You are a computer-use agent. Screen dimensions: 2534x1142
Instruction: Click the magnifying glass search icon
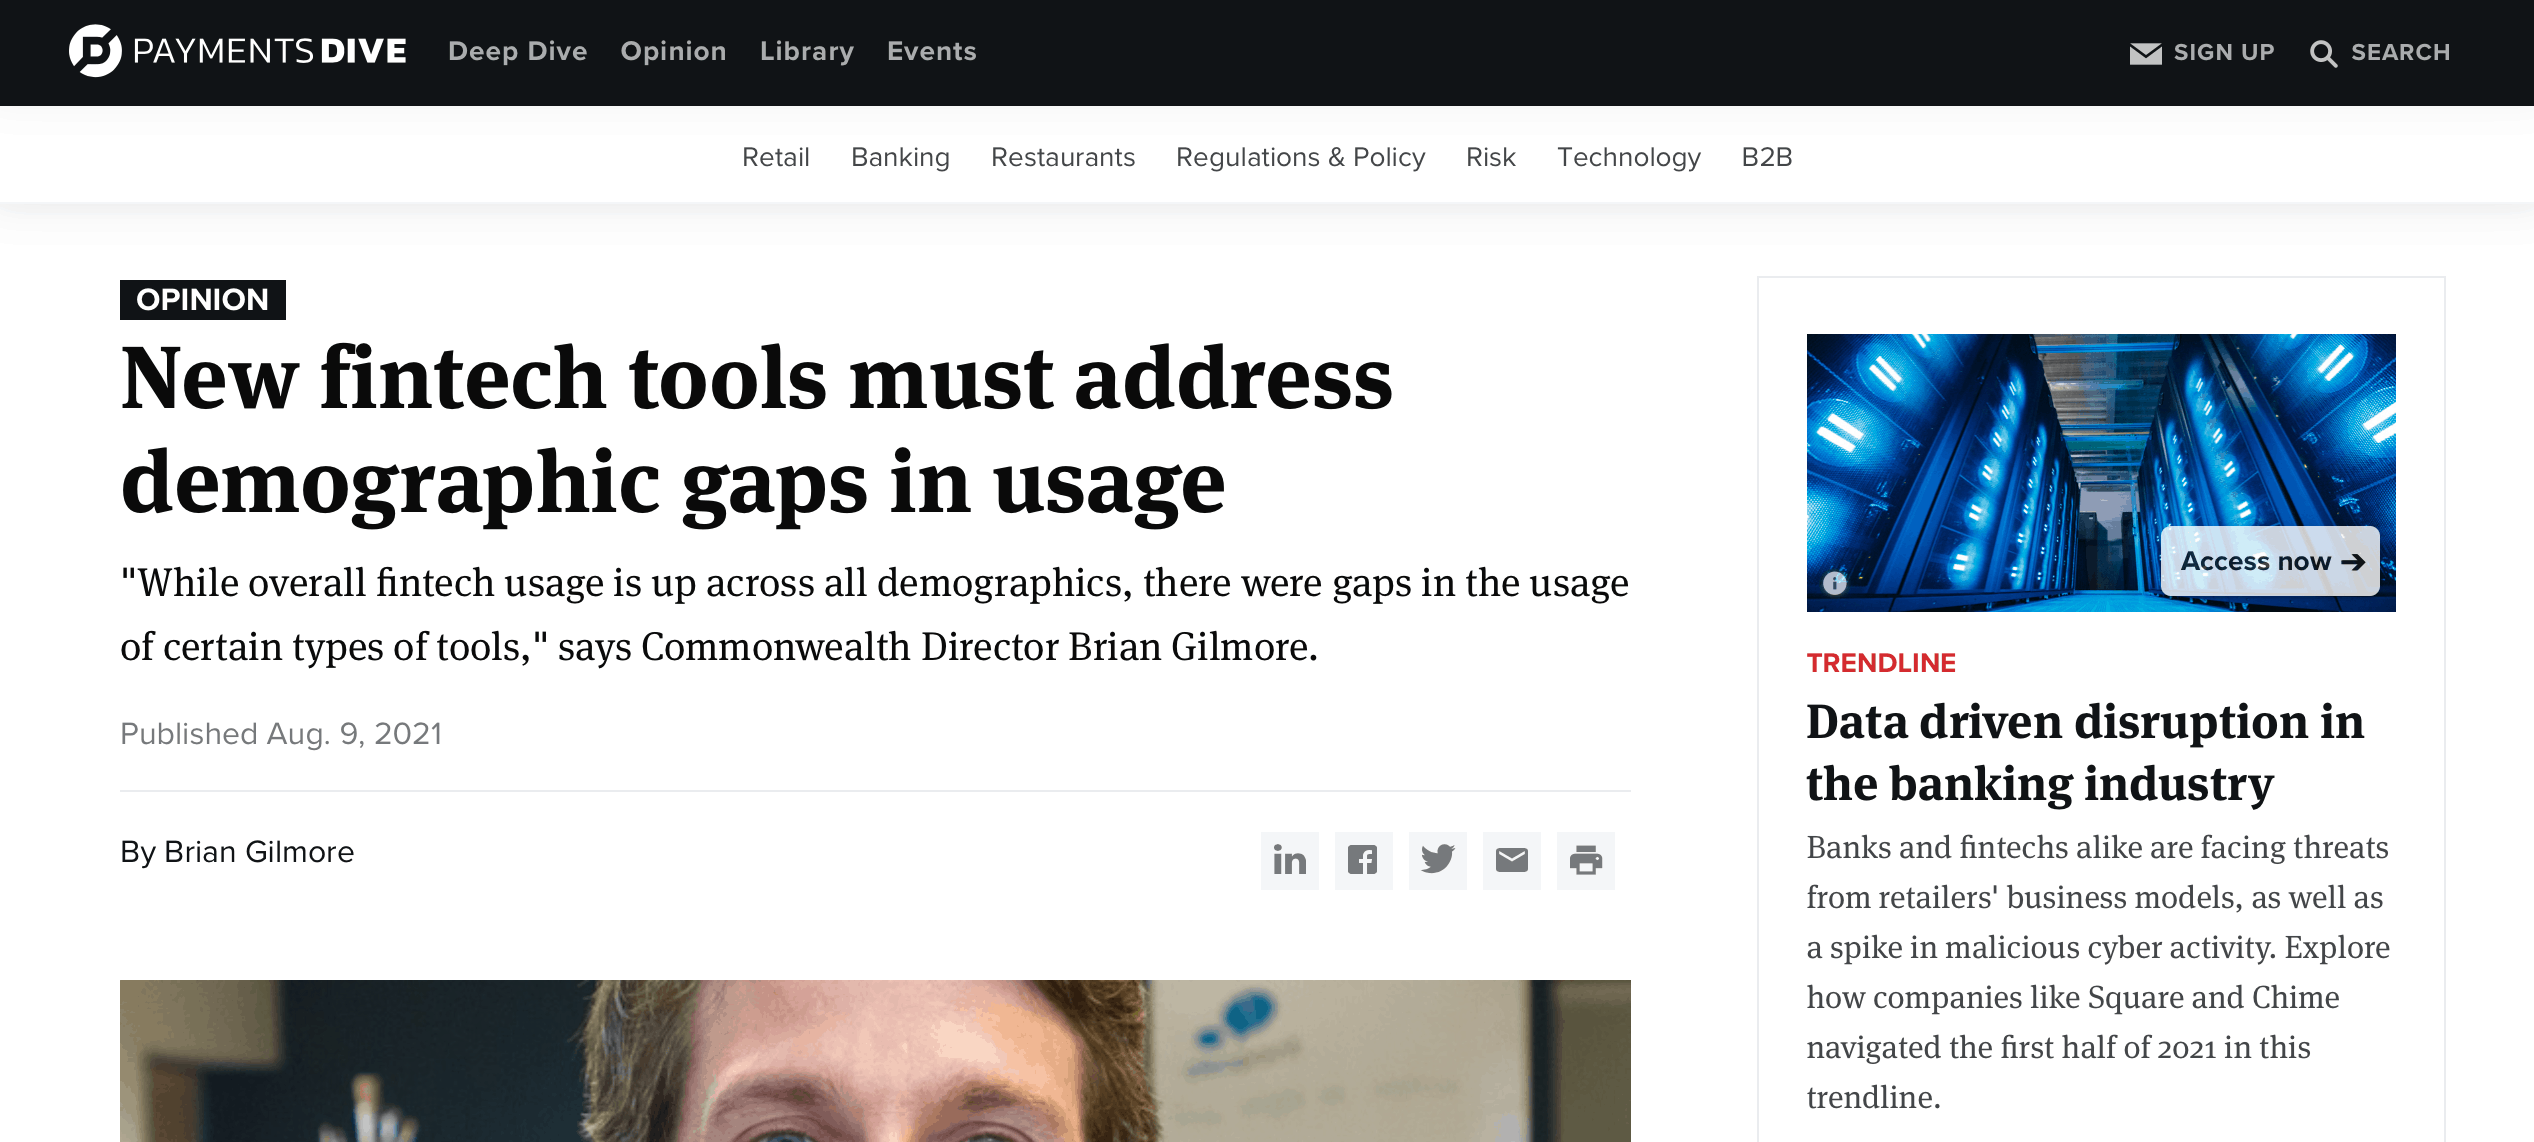[x=2323, y=54]
